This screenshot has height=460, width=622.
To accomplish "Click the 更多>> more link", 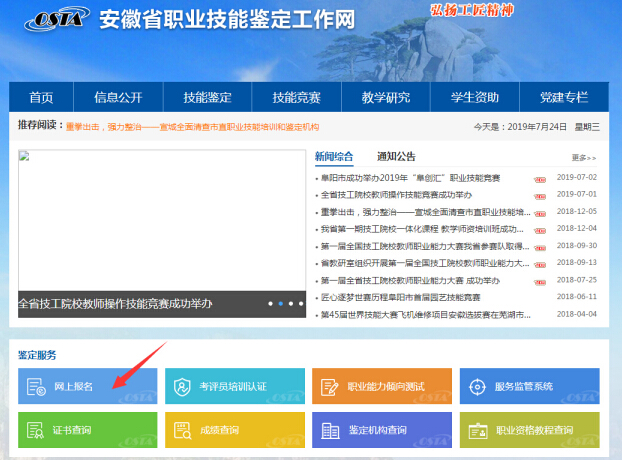I will pos(584,158).
